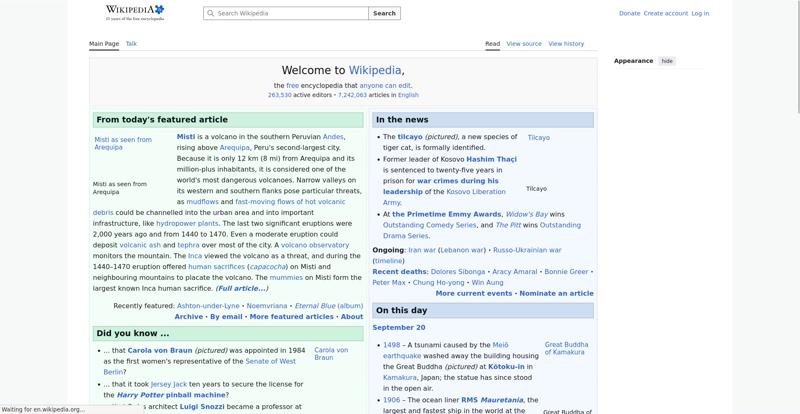Select the Read tab
800x414 pixels.
(492, 44)
